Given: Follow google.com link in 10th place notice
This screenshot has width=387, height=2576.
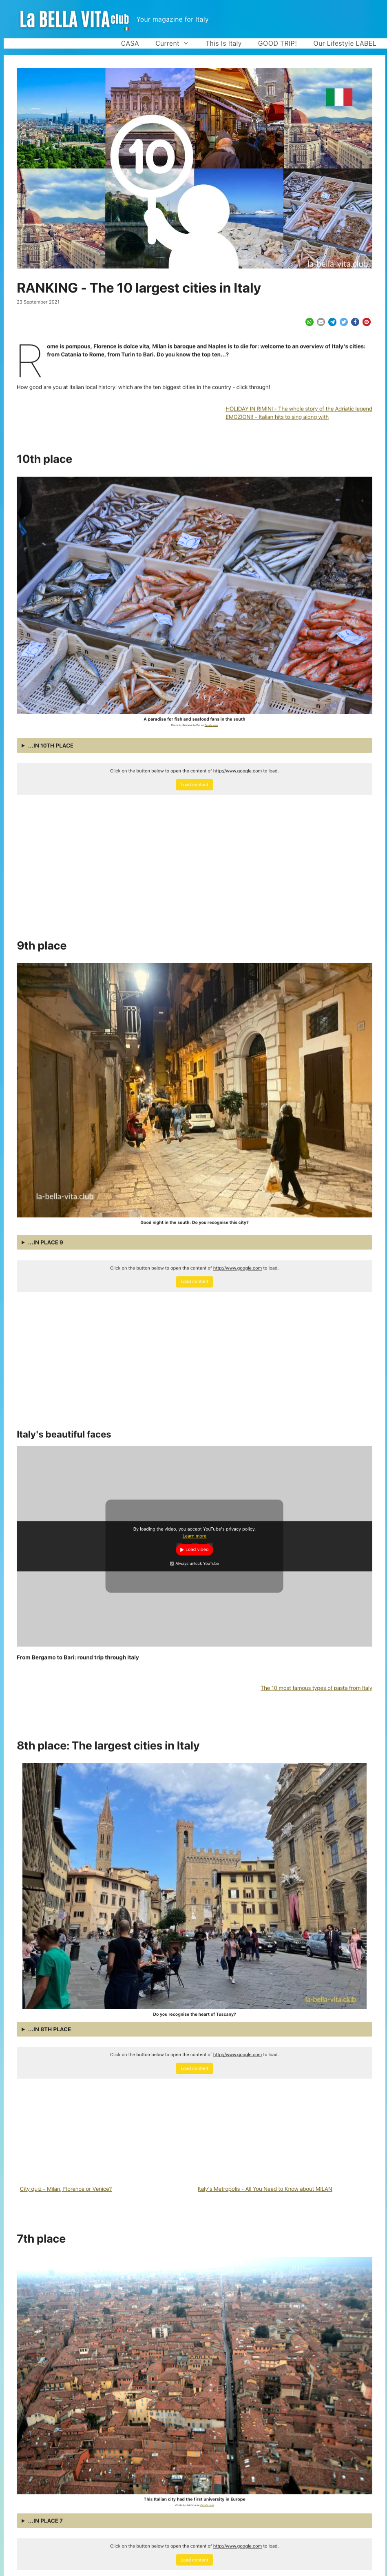Looking at the screenshot, I should click(237, 771).
